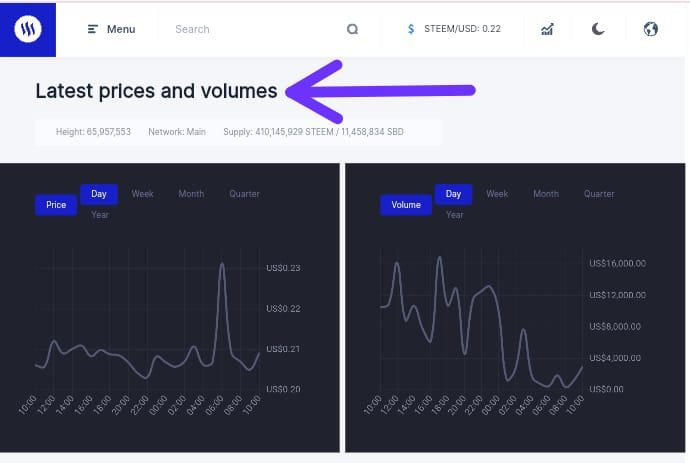This screenshot has height=463, width=690.
Task: Select Year tab on Volume chart
Action: coord(455,215)
